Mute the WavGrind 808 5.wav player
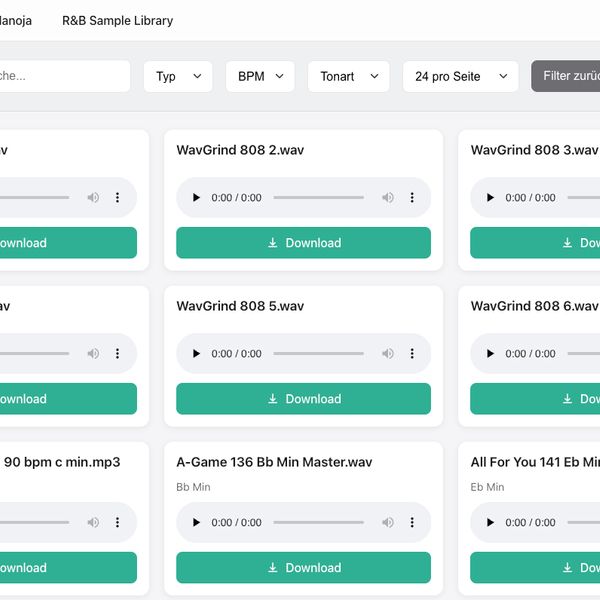The image size is (600, 600). point(388,354)
